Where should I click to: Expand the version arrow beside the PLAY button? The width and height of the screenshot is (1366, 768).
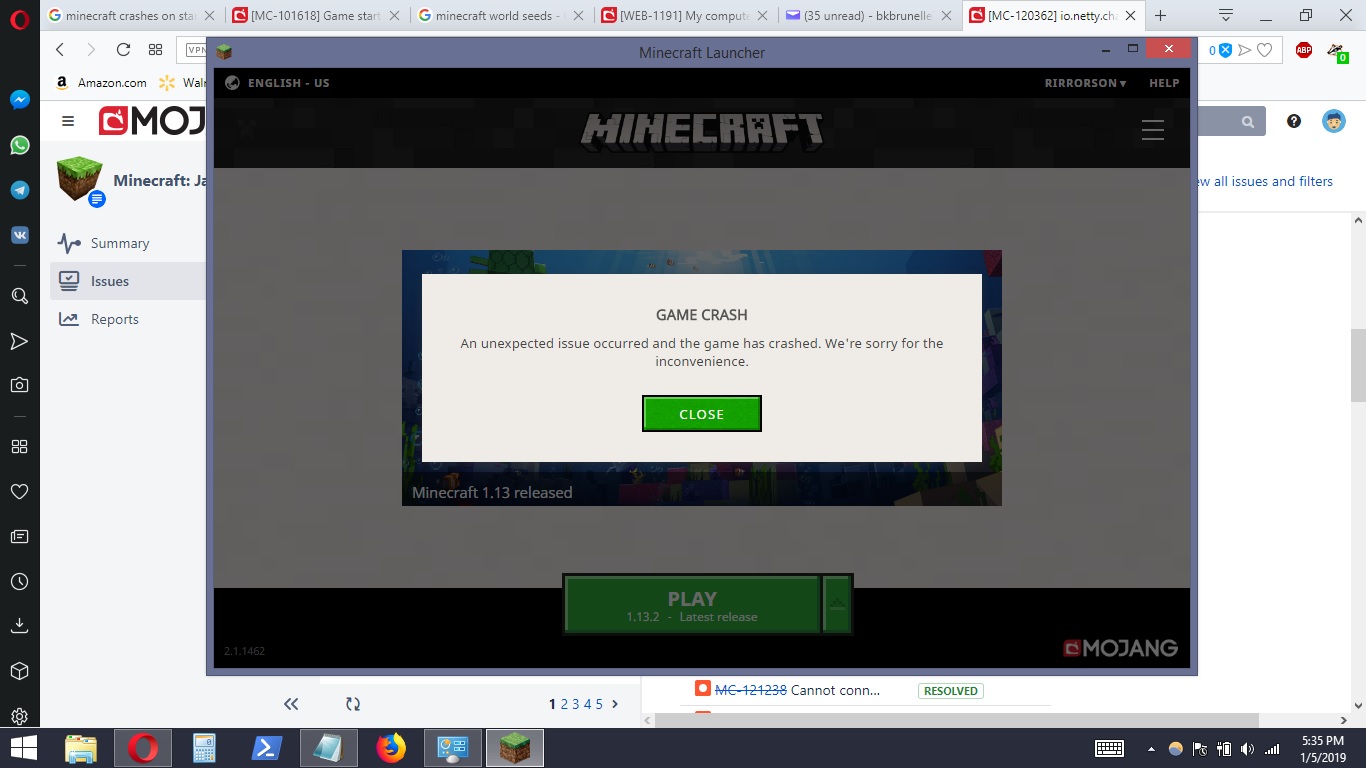[837, 604]
